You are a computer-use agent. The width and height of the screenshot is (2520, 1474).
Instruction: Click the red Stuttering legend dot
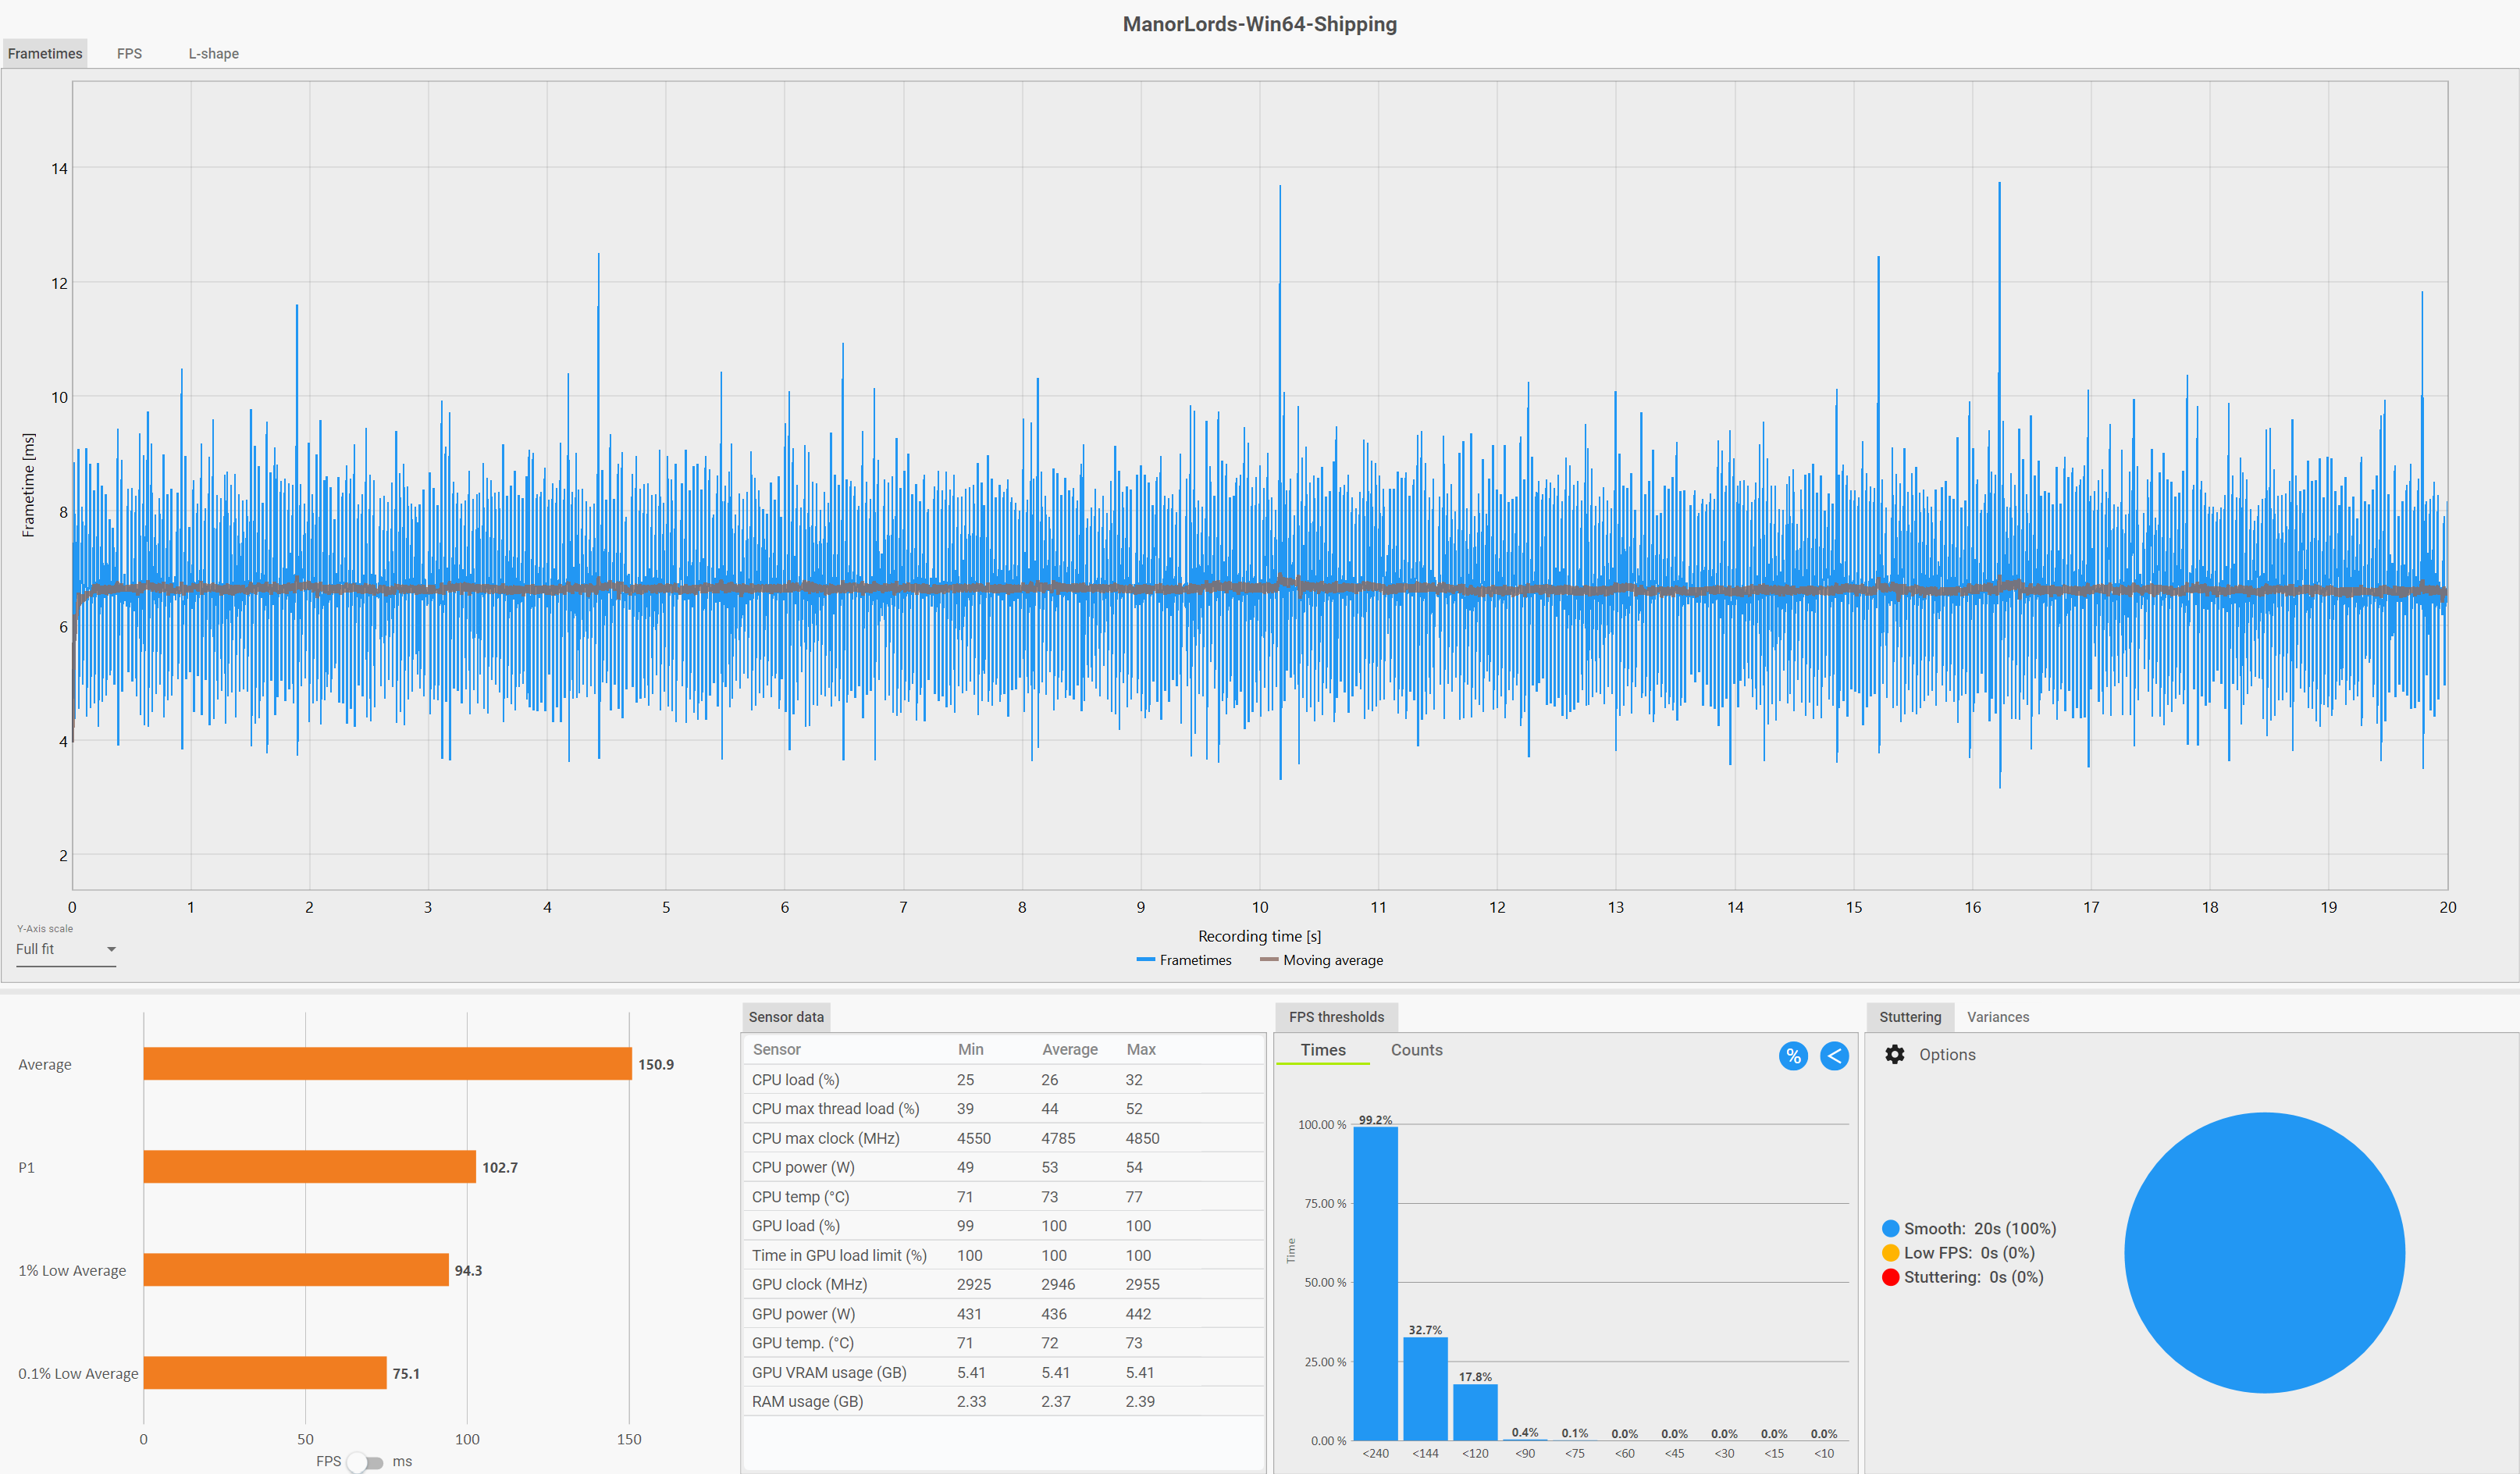click(1890, 1277)
